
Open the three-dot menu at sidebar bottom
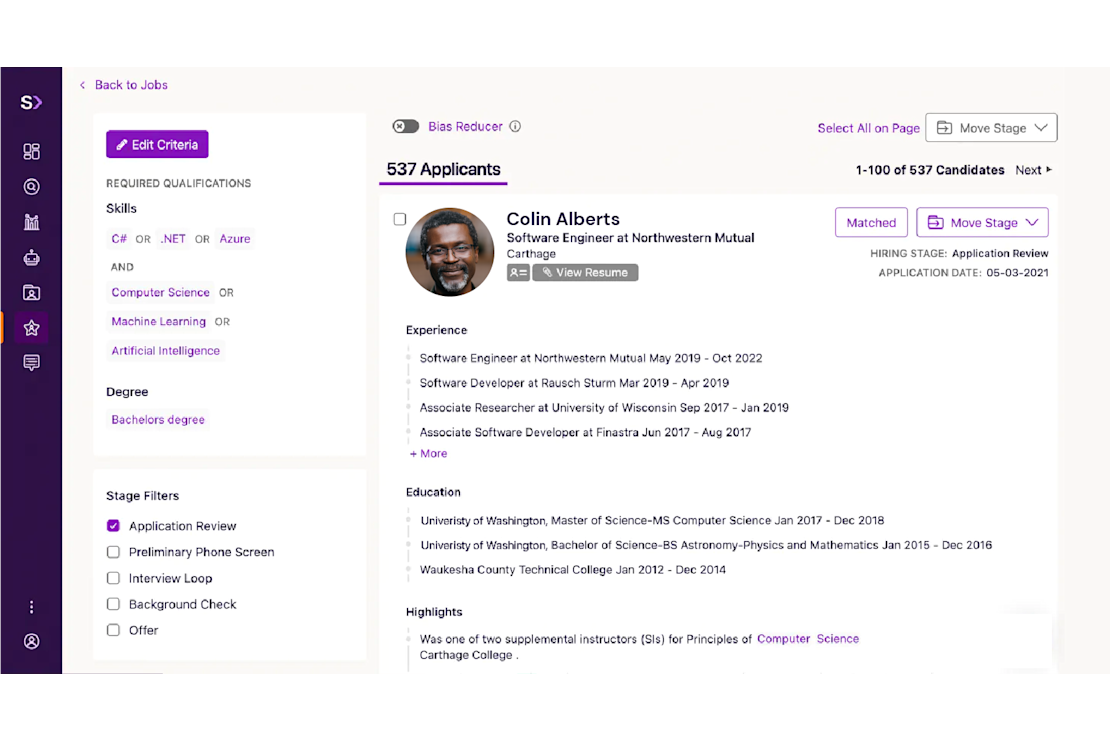click(x=31, y=607)
